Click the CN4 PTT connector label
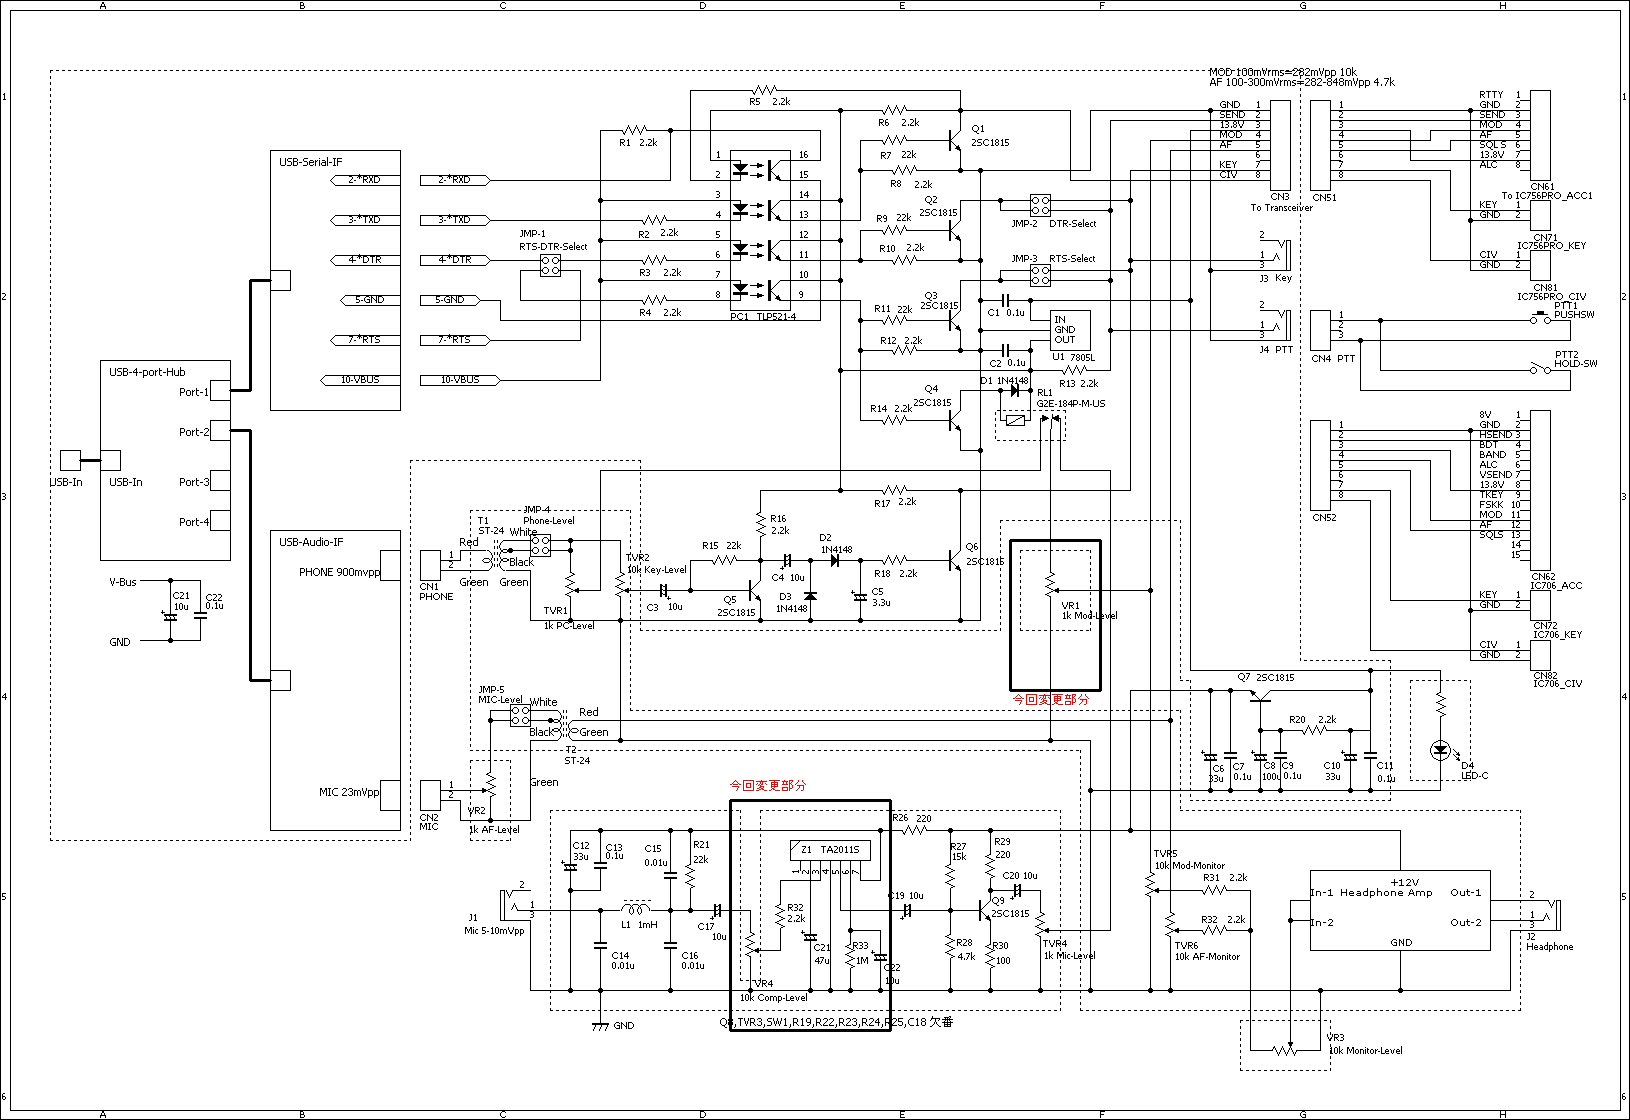 [1333, 358]
